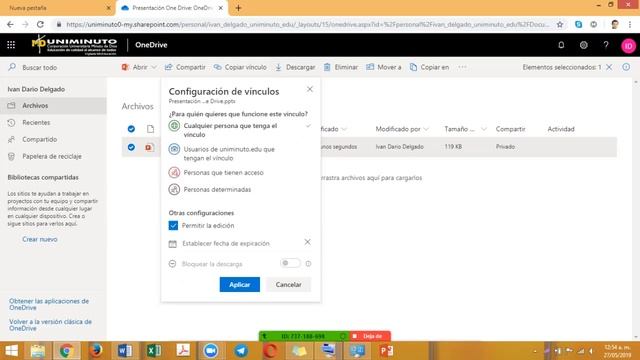640x360 pixels.
Task: Open the help question mark icon
Action: (606, 45)
